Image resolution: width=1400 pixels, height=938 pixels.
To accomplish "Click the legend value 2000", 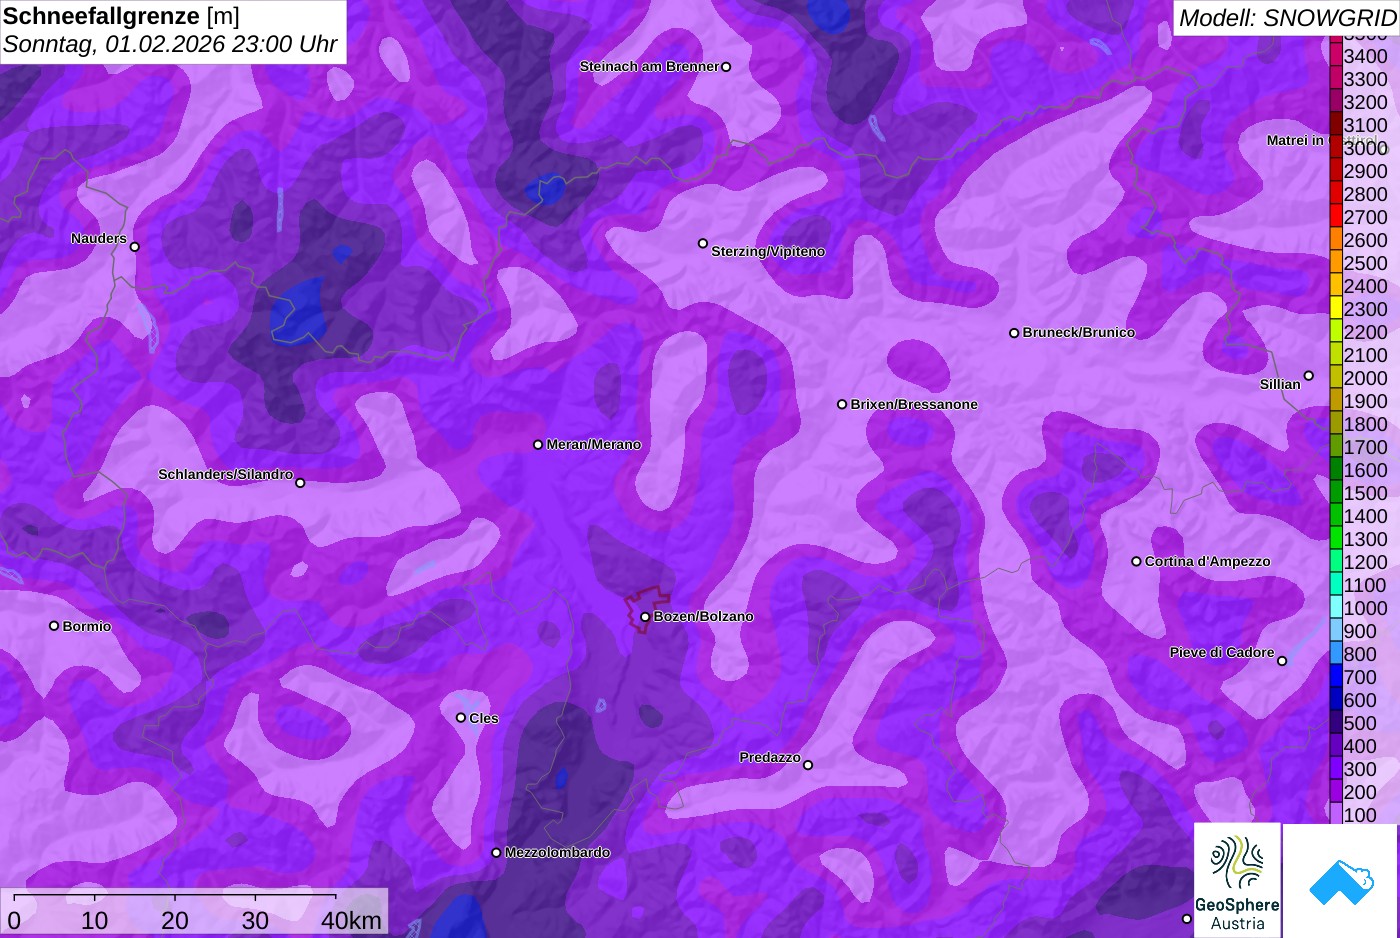I will [x=1365, y=378].
